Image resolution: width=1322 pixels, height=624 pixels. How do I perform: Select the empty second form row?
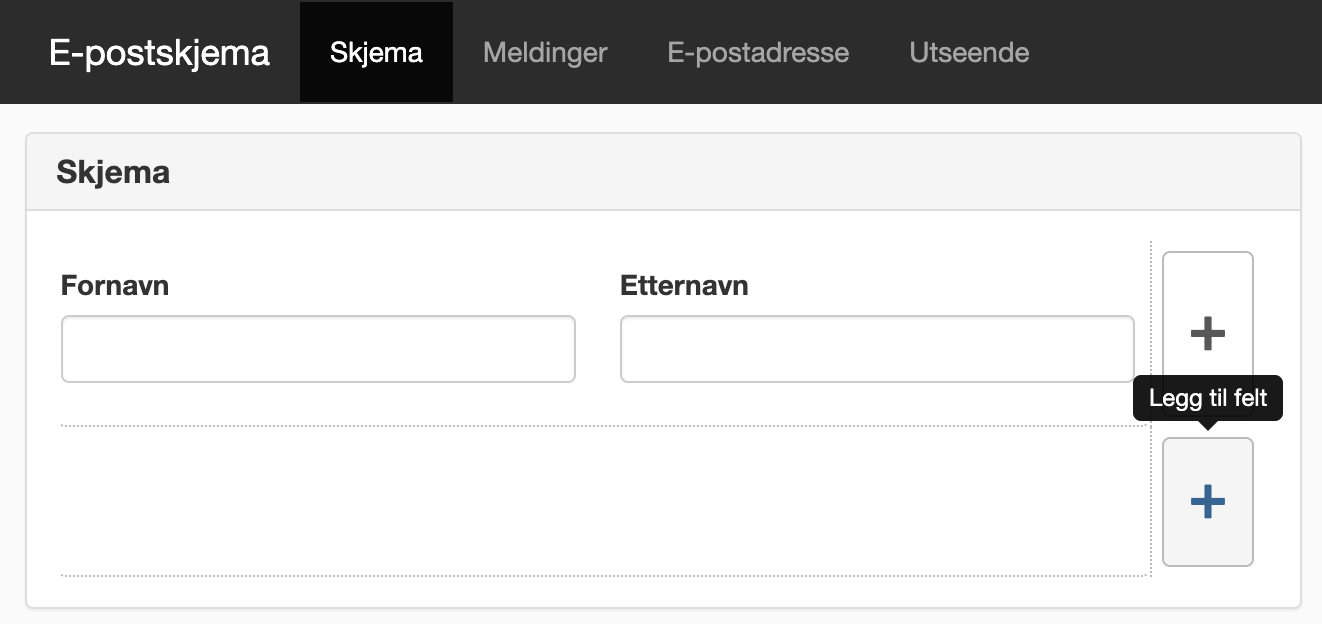pos(605,501)
